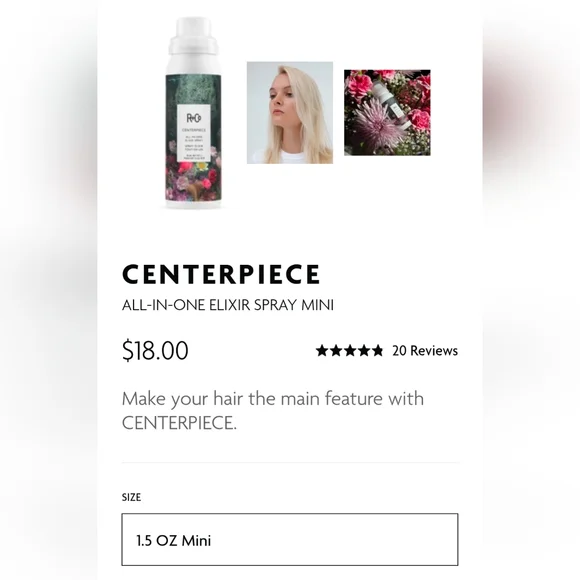Viewport: 580px width, 580px height.
Task: Click the 'Make your hair the main feature' description
Action: (x=273, y=410)
